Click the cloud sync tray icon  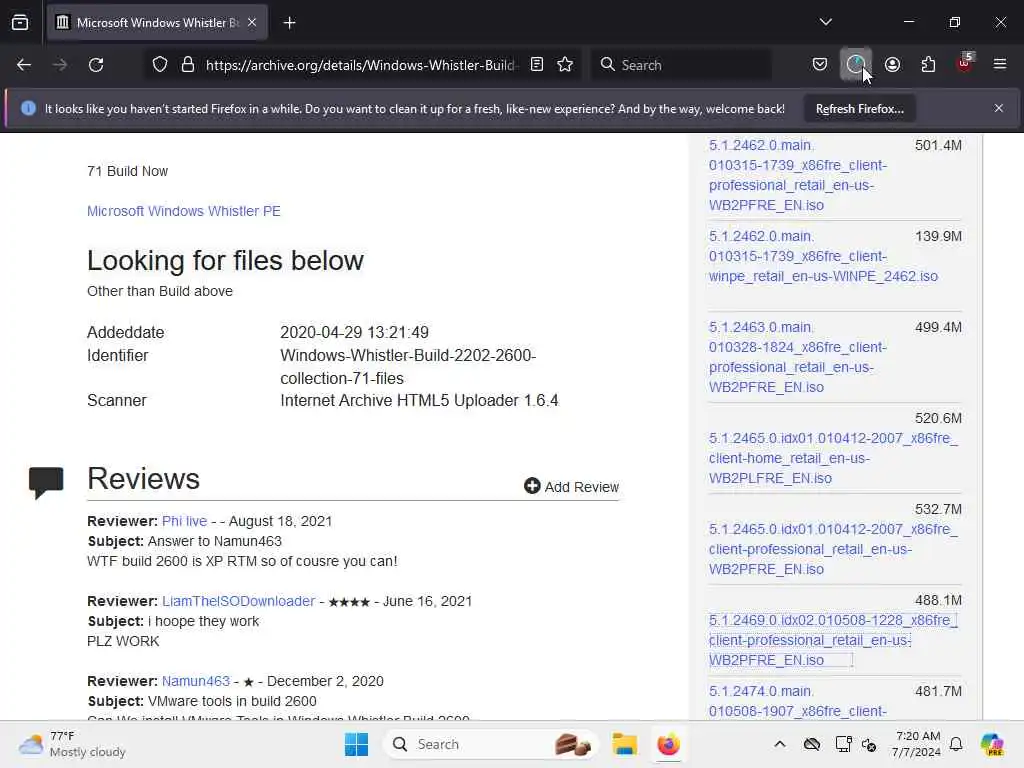[812, 744]
